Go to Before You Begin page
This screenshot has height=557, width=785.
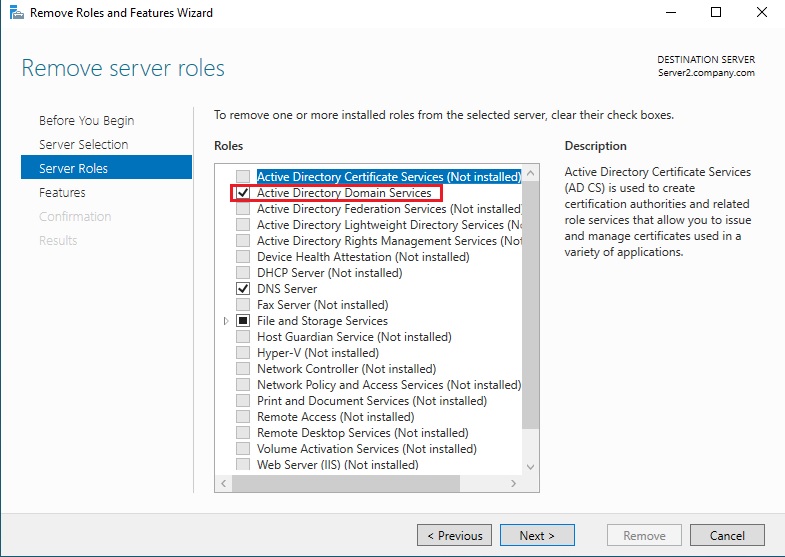pos(86,121)
